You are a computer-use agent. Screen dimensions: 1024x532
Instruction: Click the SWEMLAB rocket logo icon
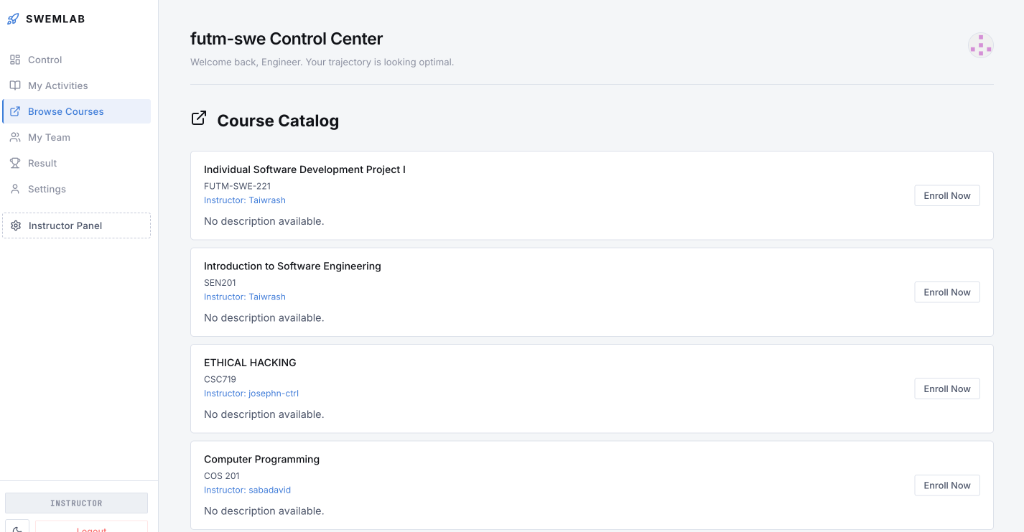coord(13,19)
